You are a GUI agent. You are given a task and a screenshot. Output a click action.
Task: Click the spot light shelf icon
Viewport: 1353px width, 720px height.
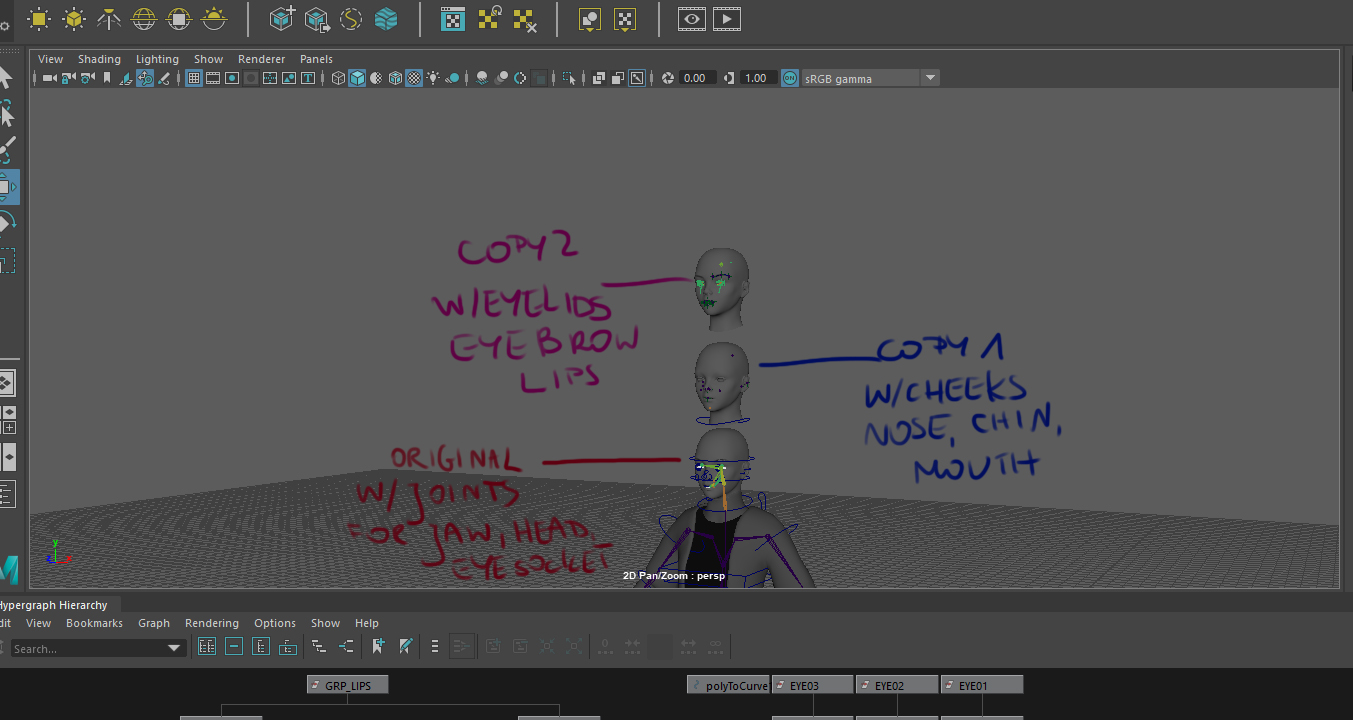[109, 18]
